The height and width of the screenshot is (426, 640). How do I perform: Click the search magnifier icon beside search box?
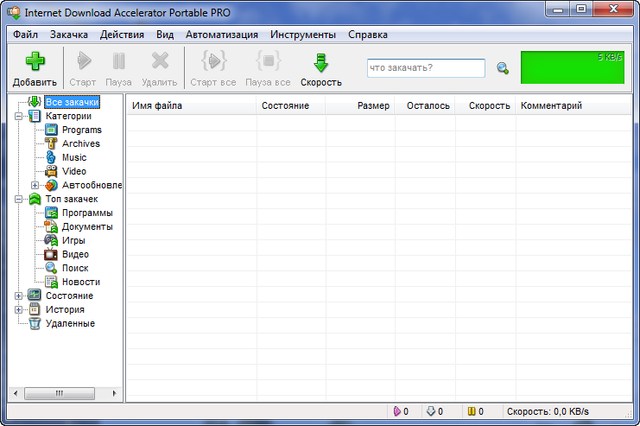click(502, 69)
